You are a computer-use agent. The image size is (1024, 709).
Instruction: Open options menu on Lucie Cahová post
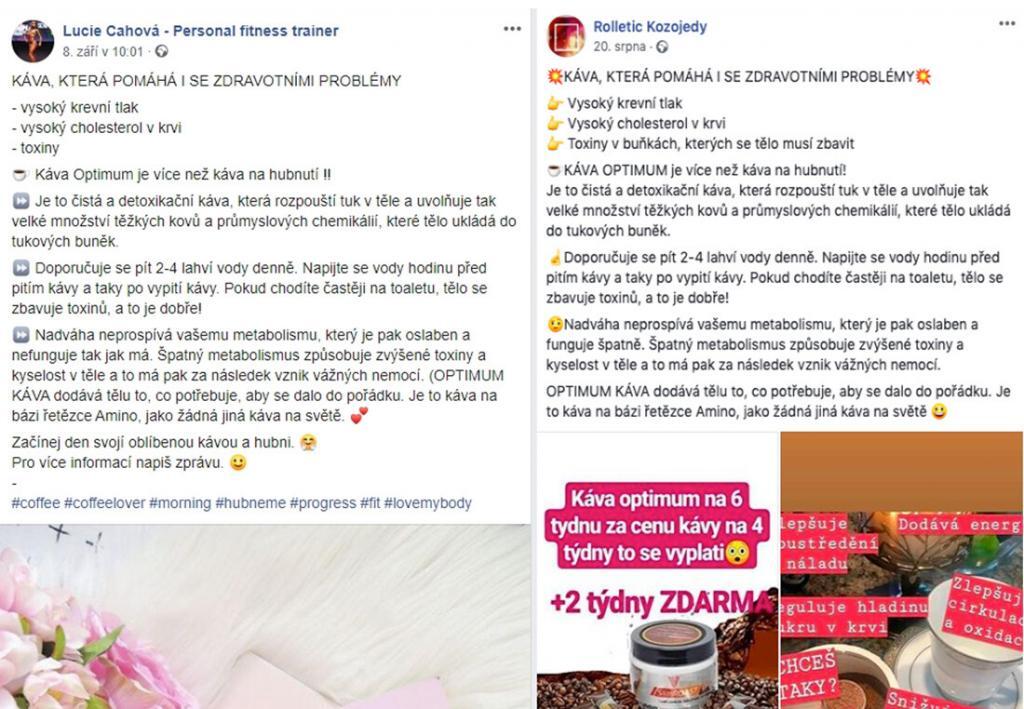click(x=512, y=29)
